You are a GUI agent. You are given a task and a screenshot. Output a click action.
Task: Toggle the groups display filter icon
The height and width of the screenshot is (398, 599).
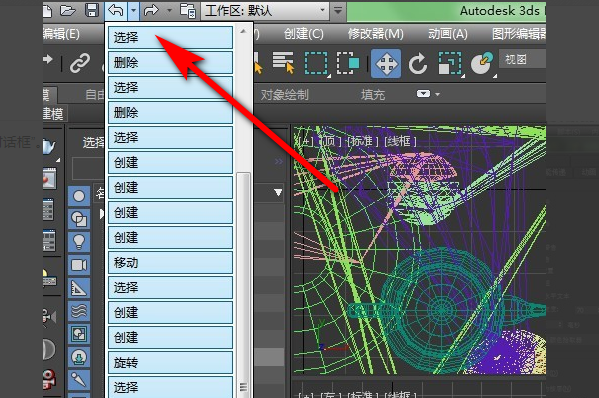pyautogui.click(x=79, y=334)
